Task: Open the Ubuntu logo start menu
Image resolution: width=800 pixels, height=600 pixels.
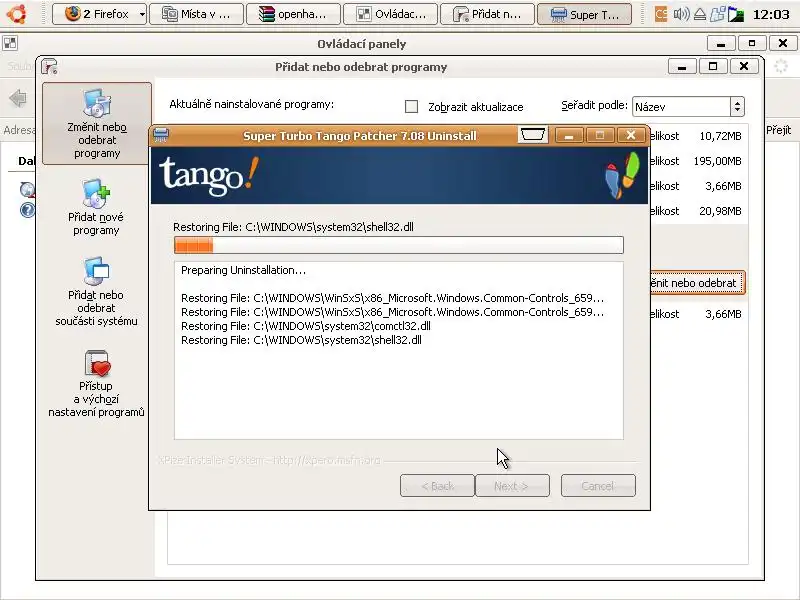Action: click(x=16, y=13)
